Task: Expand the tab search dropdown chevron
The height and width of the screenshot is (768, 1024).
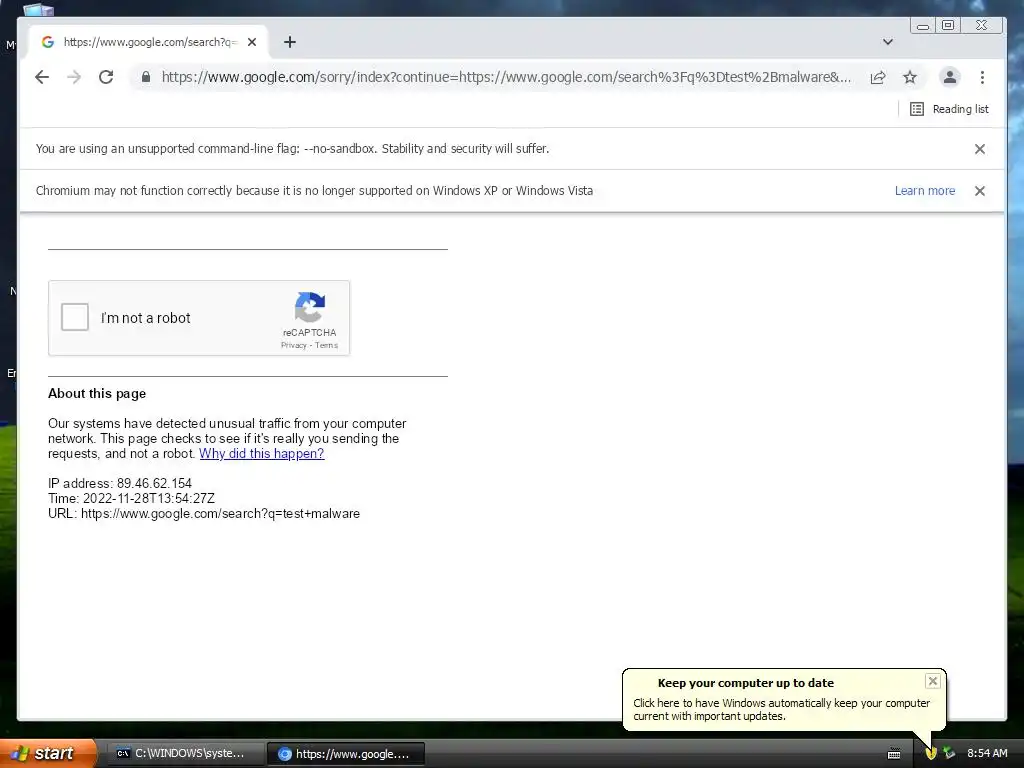Action: [888, 42]
